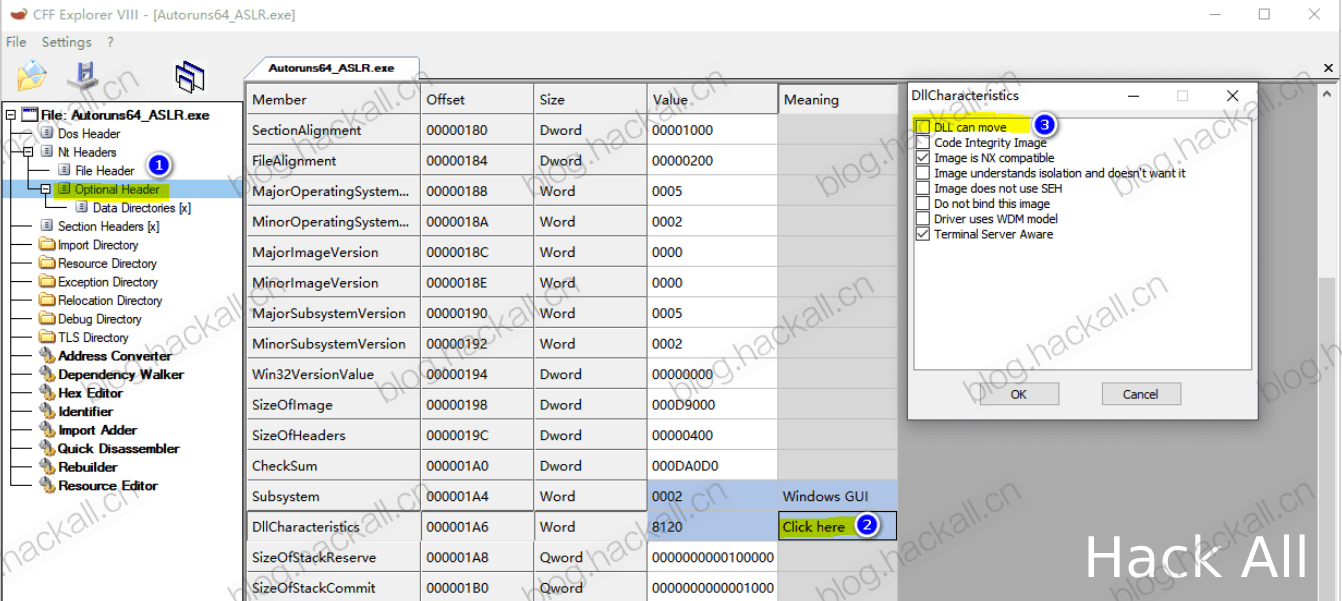Click the DllCharacteristics value 8120
This screenshot has width=1342, height=601.
(x=712, y=527)
